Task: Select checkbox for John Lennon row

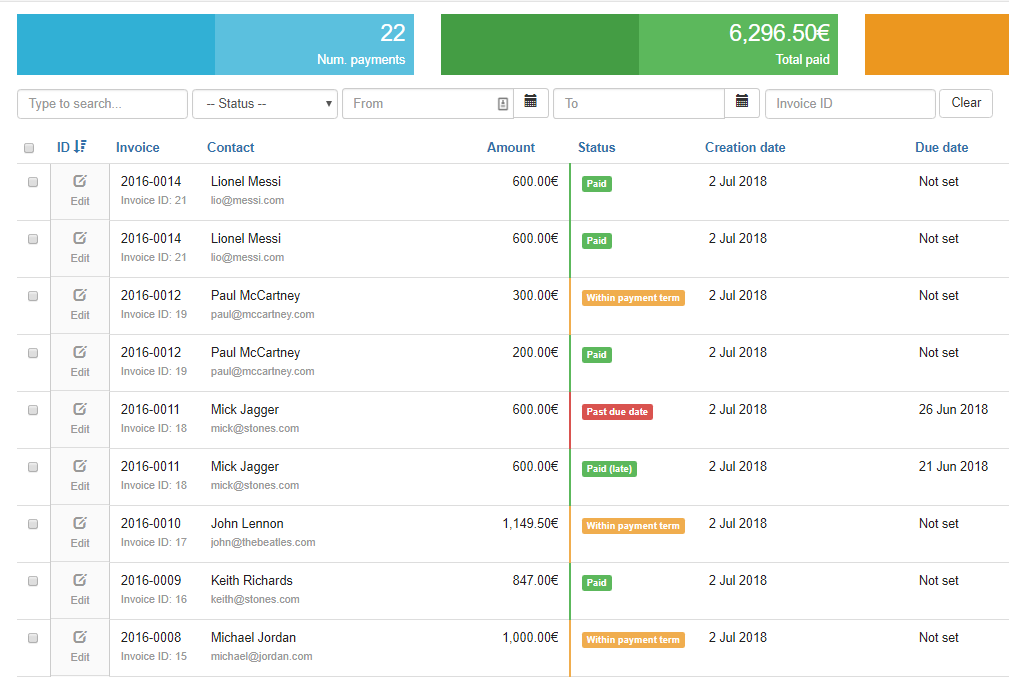Action: [x=33, y=524]
